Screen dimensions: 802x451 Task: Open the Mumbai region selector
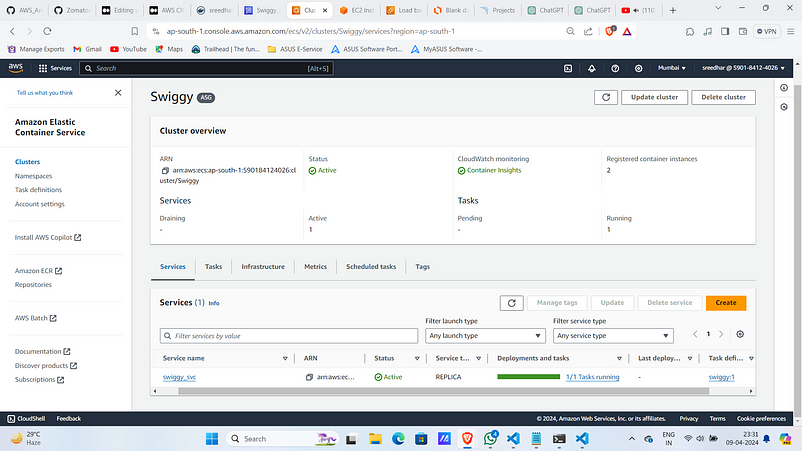[x=672, y=68]
